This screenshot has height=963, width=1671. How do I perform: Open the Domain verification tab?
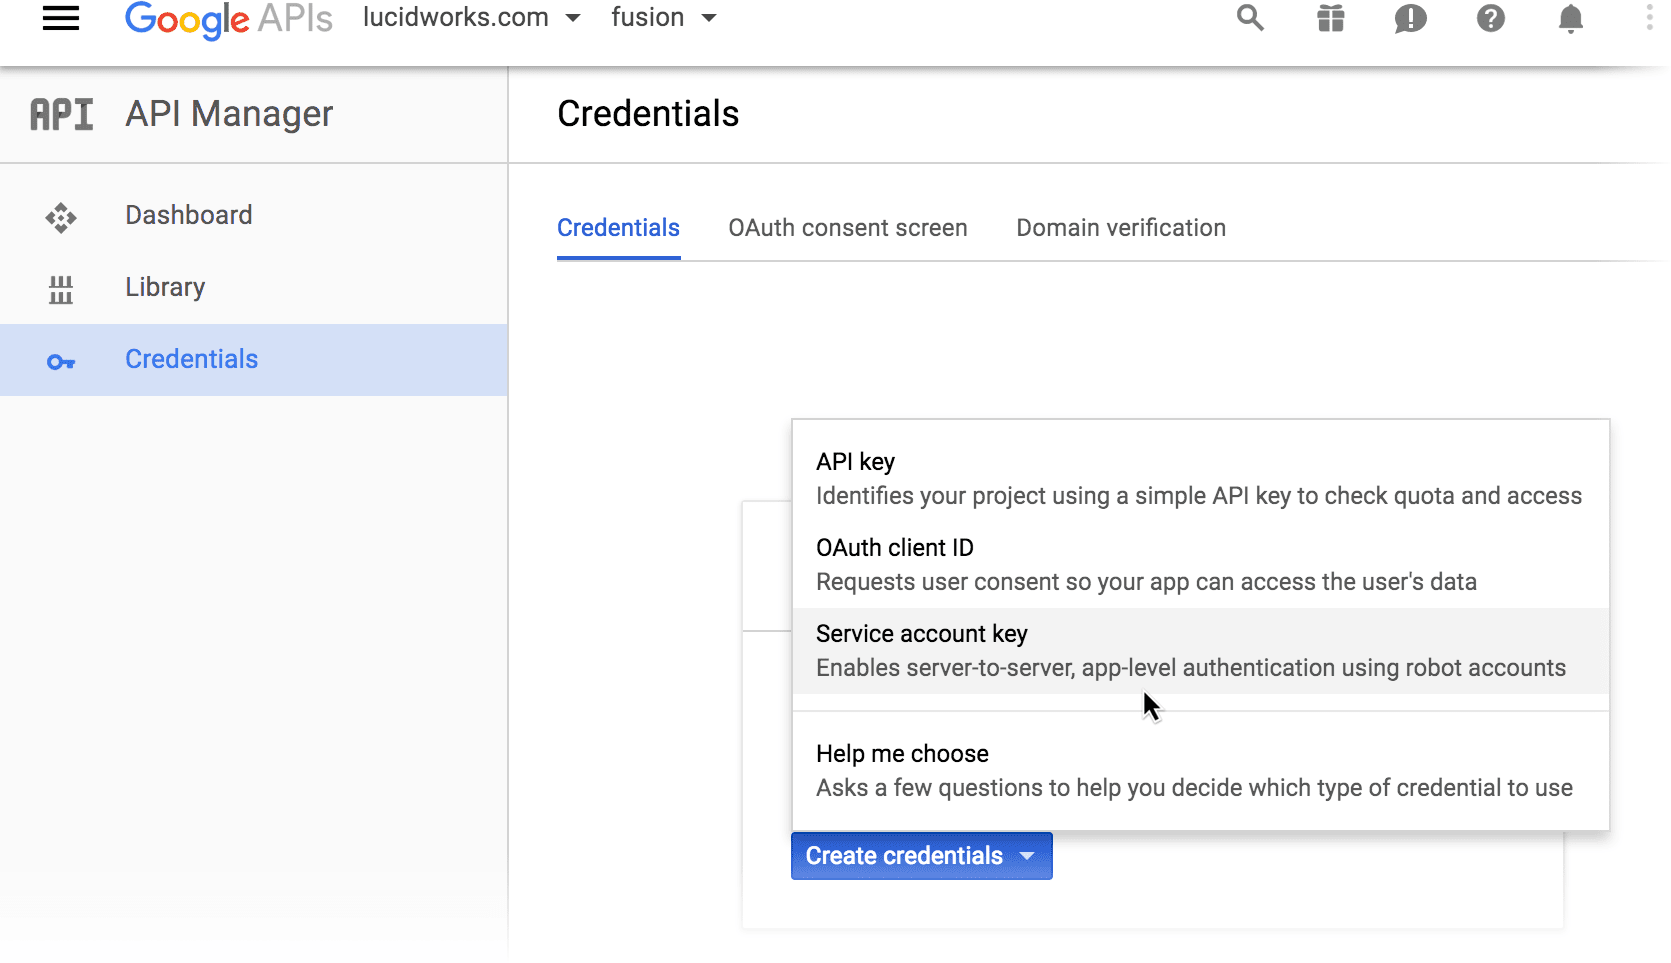[x=1120, y=228]
